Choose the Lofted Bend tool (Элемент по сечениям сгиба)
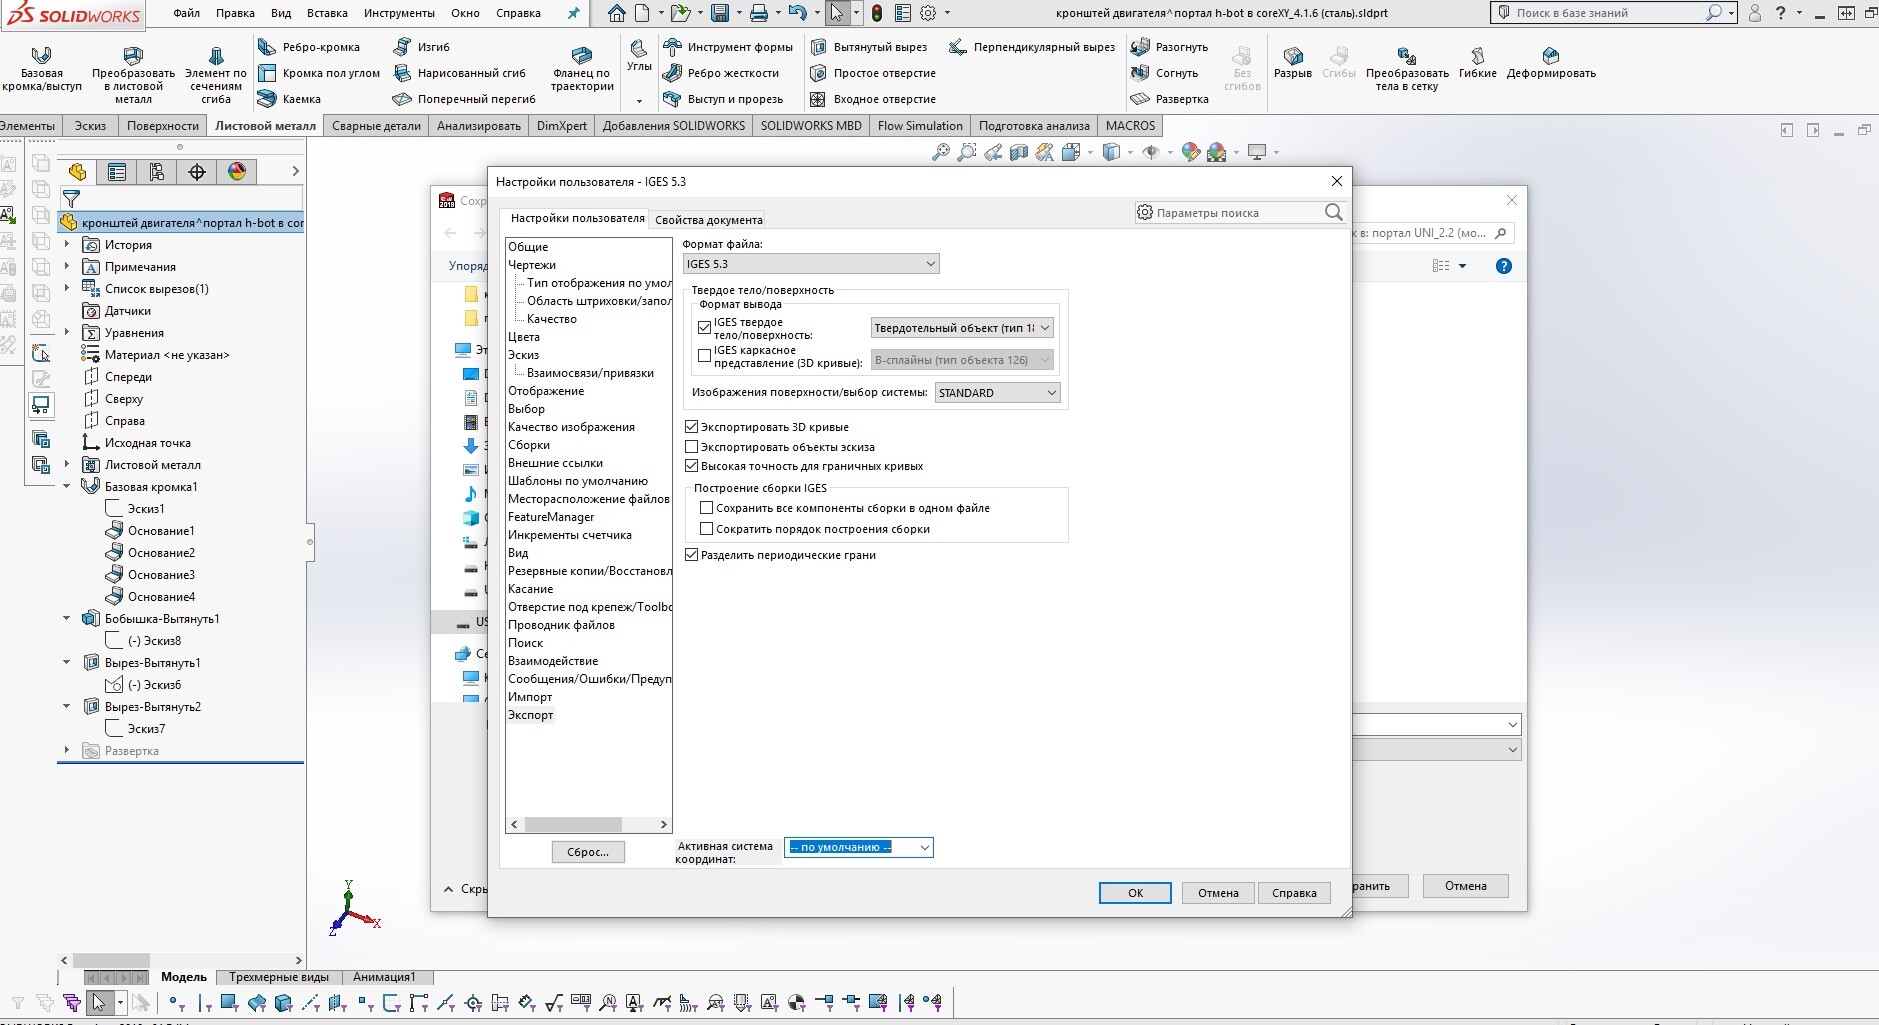1879x1025 pixels. [x=216, y=74]
